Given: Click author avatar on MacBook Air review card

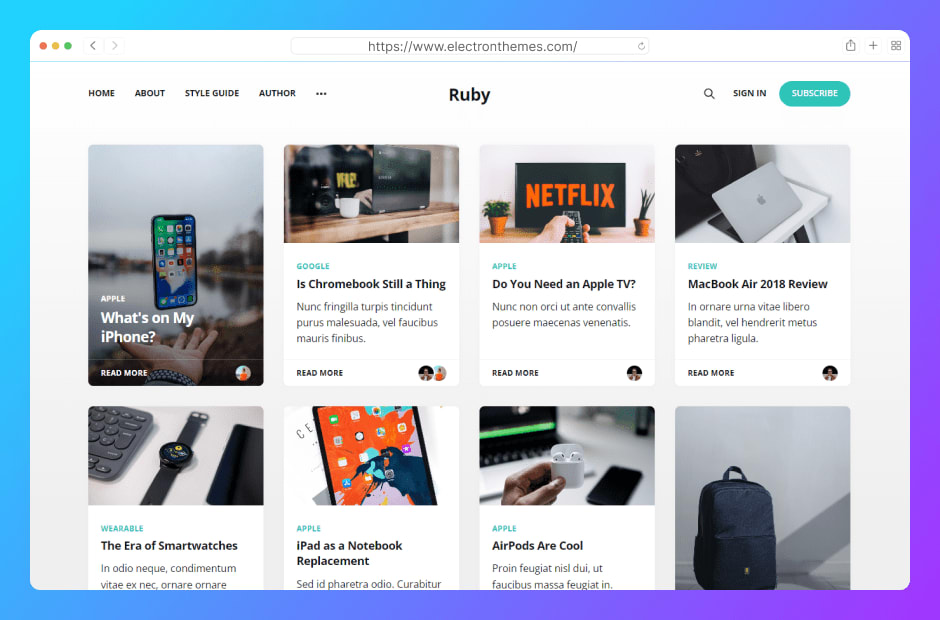Looking at the screenshot, I should [830, 373].
